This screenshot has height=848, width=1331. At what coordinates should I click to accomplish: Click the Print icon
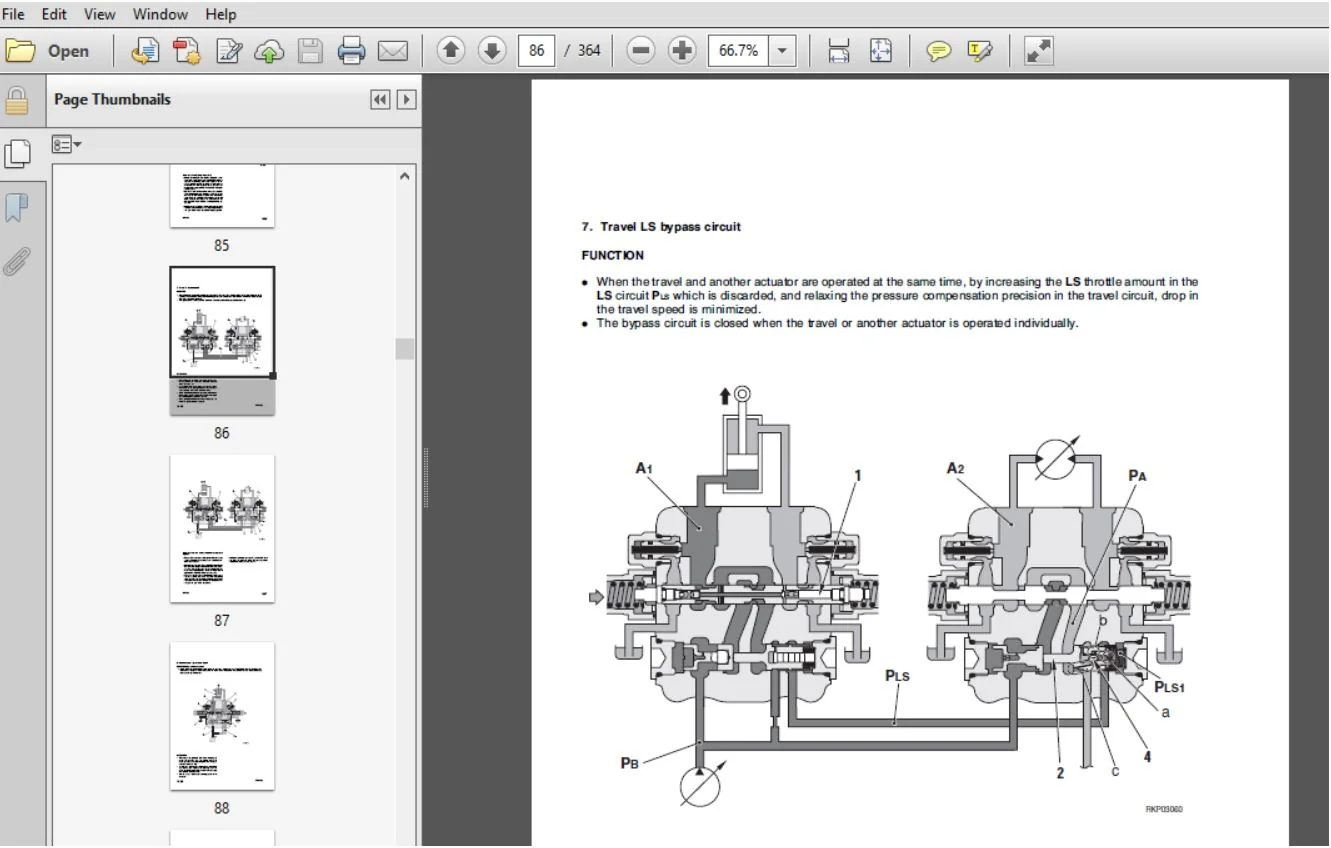click(351, 51)
